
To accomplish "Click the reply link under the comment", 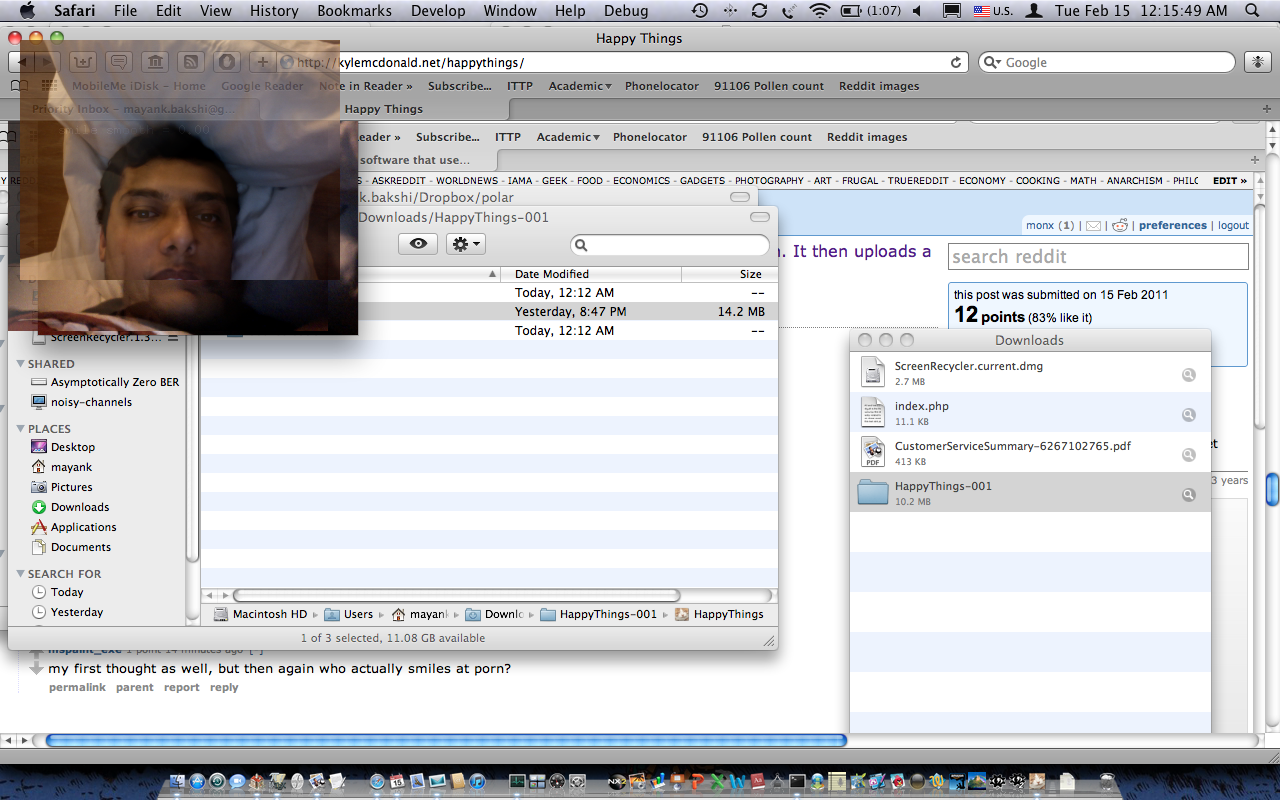I will (x=224, y=688).
